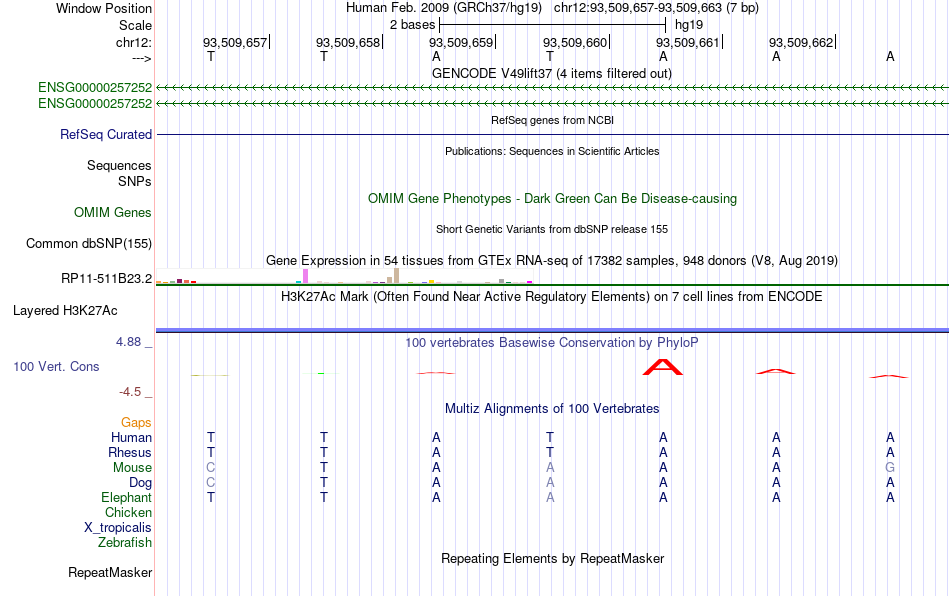This screenshot has width=950, height=596.
Task: Open Short Genetic Variants from dbSNP title
Action: point(551,229)
